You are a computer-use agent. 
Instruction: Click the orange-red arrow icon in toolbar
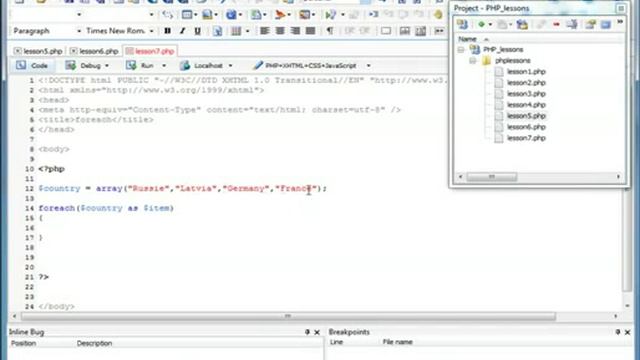(280, 15)
